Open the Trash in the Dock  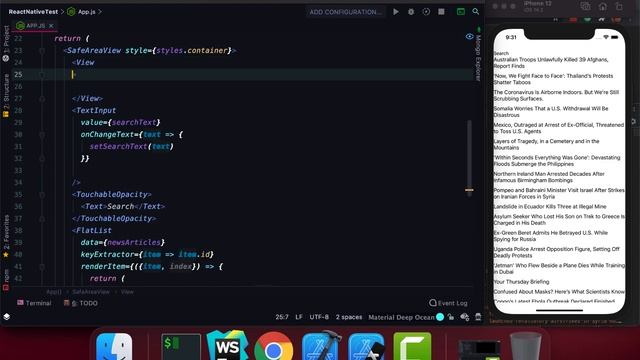pyautogui.click(x=526, y=346)
